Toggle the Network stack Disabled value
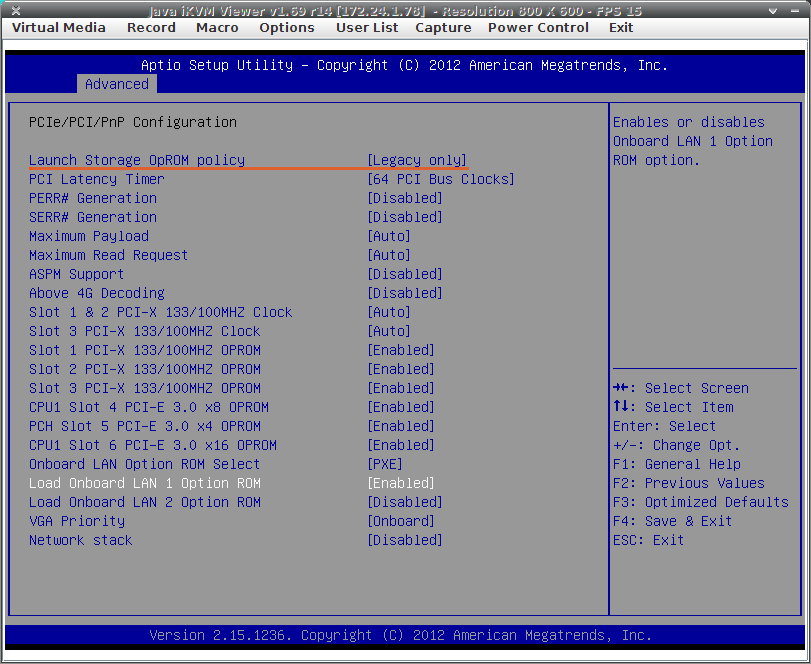This screenshot has width=811, height=664. tap(405, 540)
